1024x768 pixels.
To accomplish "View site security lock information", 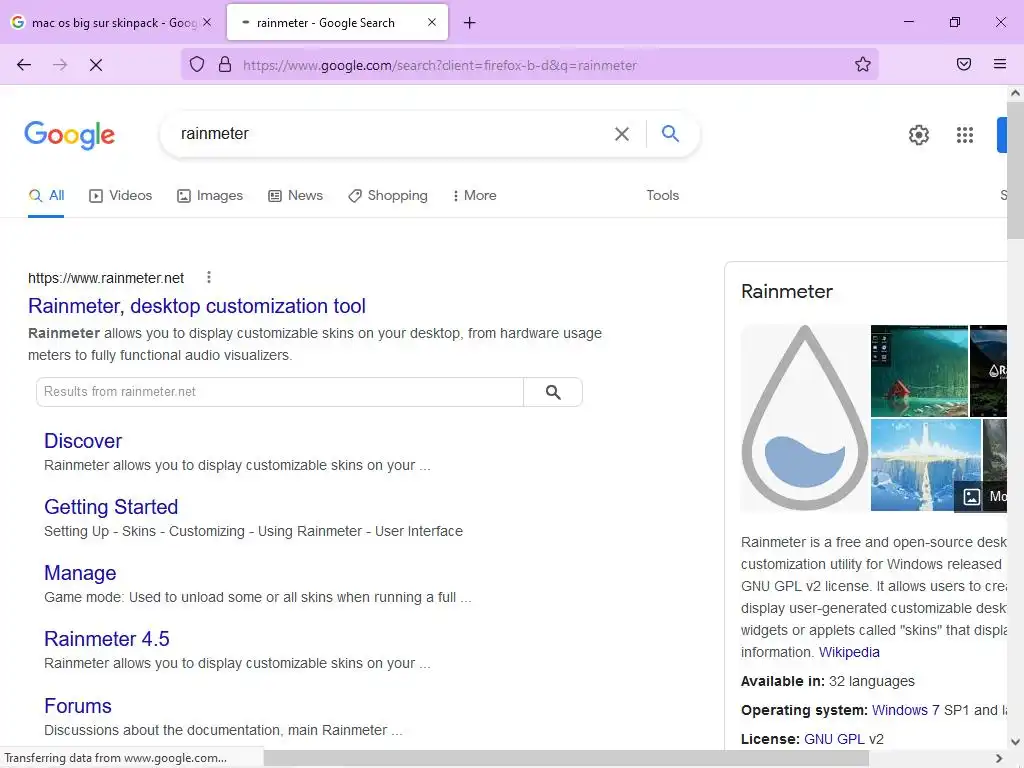I will click(x=225, y=64).
